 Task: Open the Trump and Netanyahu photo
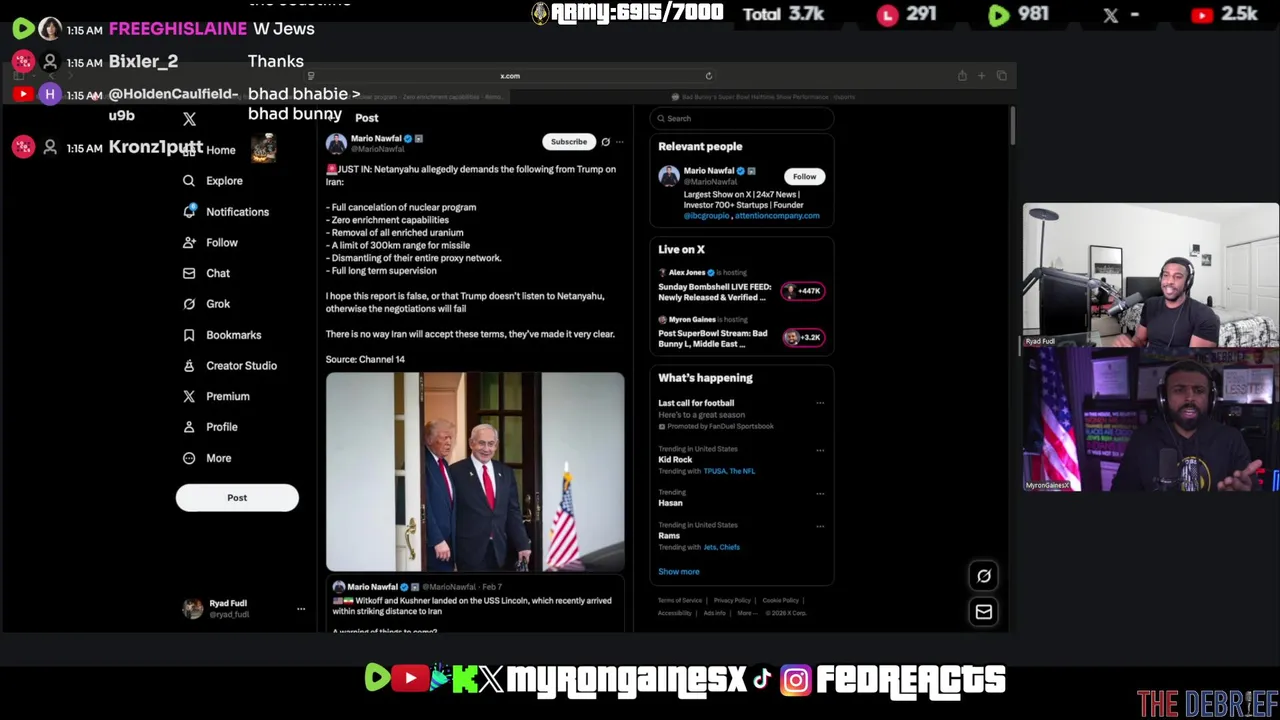pyautogui.click(x=475, y=472)
